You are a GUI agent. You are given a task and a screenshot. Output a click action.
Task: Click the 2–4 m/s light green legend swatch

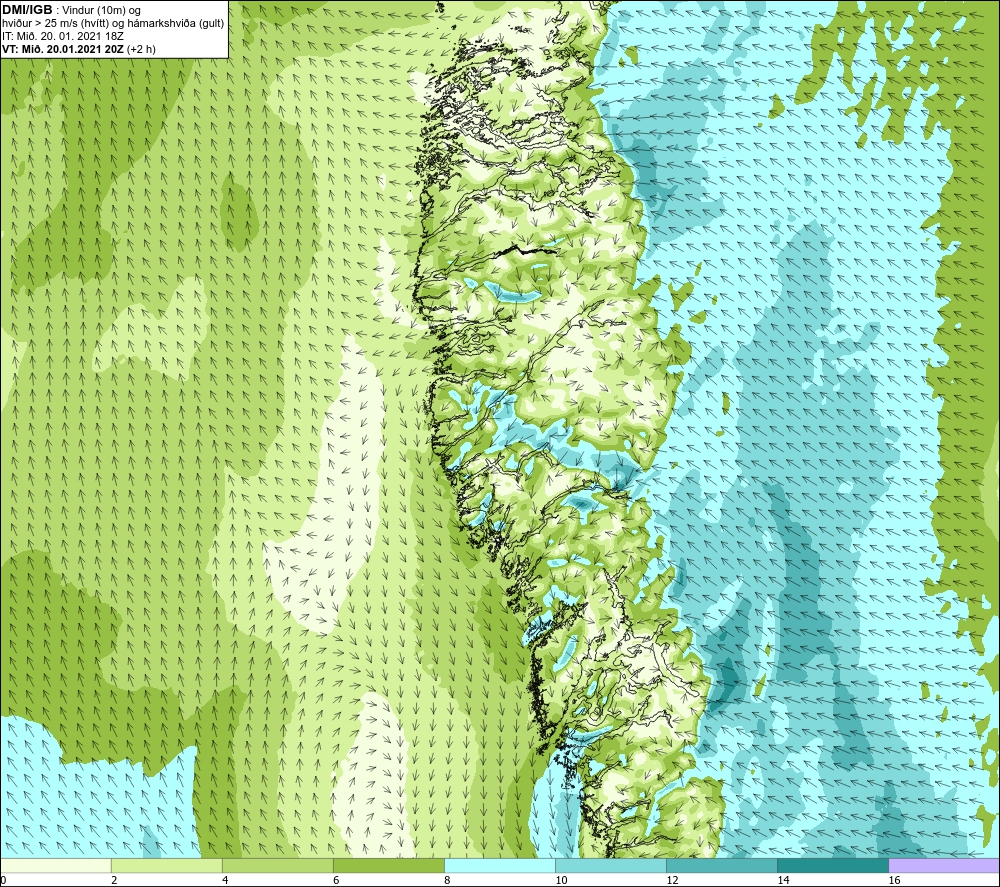click(x=166, y=866)
